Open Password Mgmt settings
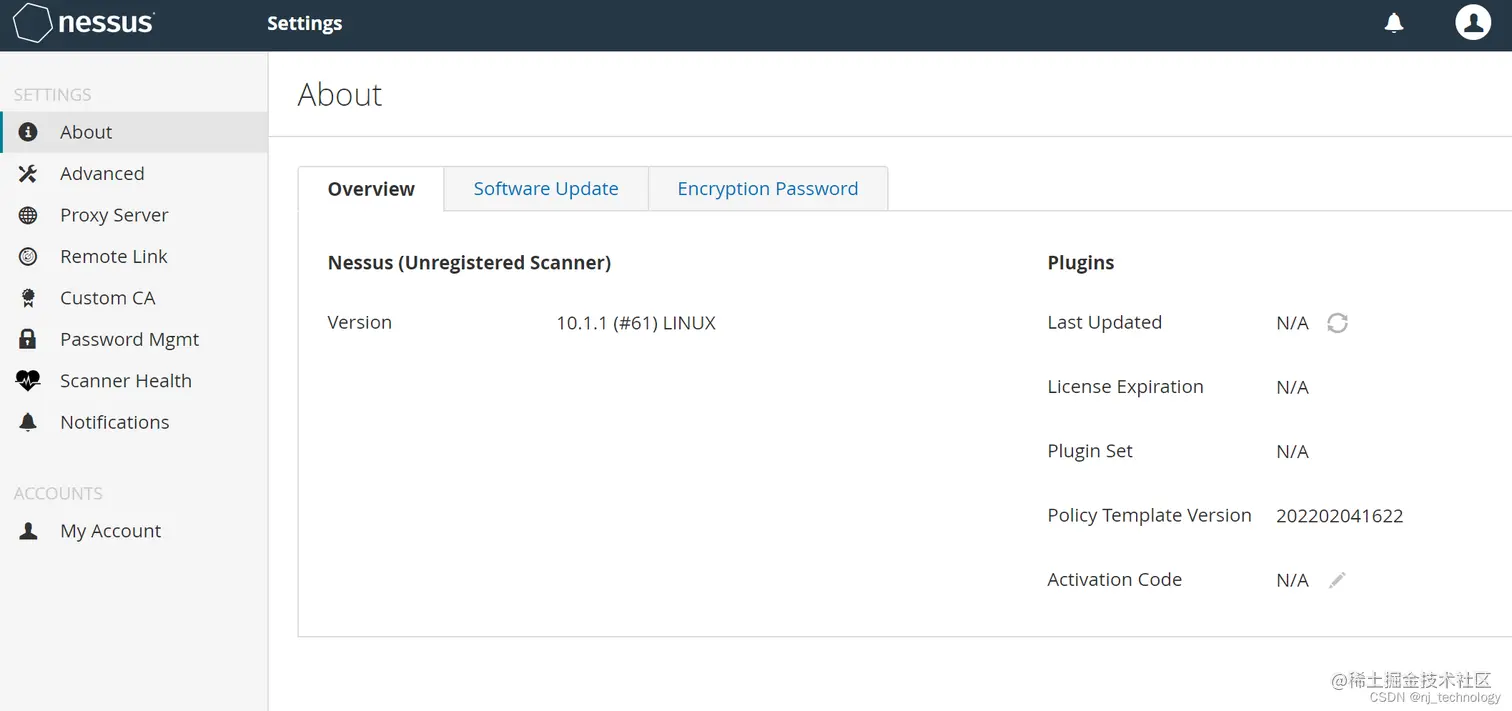 coord(134,339)
